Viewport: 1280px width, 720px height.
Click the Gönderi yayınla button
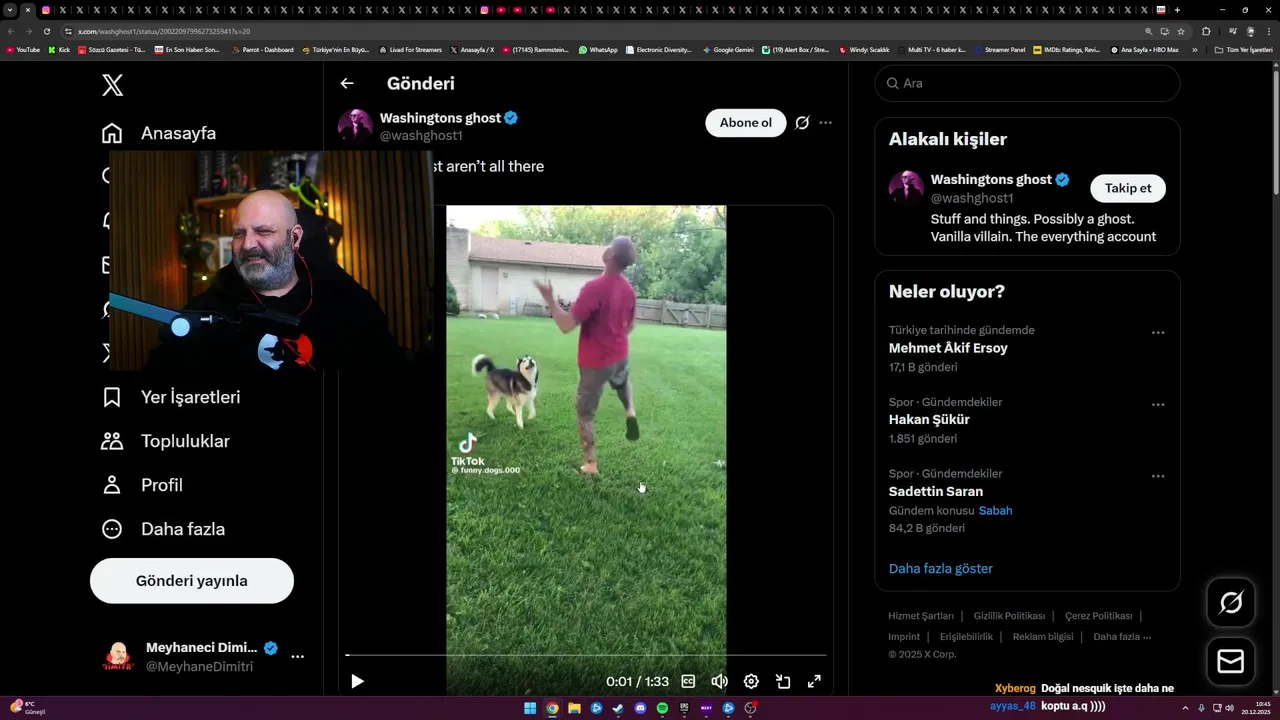192,581
